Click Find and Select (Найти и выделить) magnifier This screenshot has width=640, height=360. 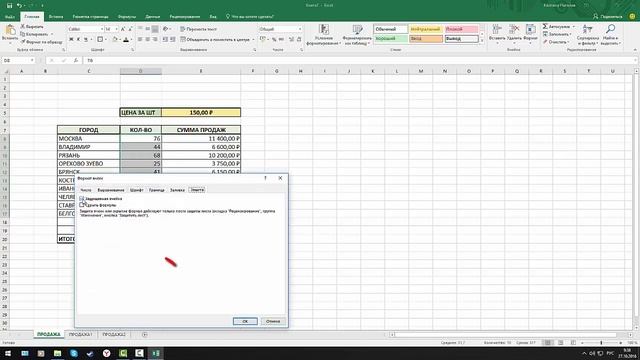(610, 29)
